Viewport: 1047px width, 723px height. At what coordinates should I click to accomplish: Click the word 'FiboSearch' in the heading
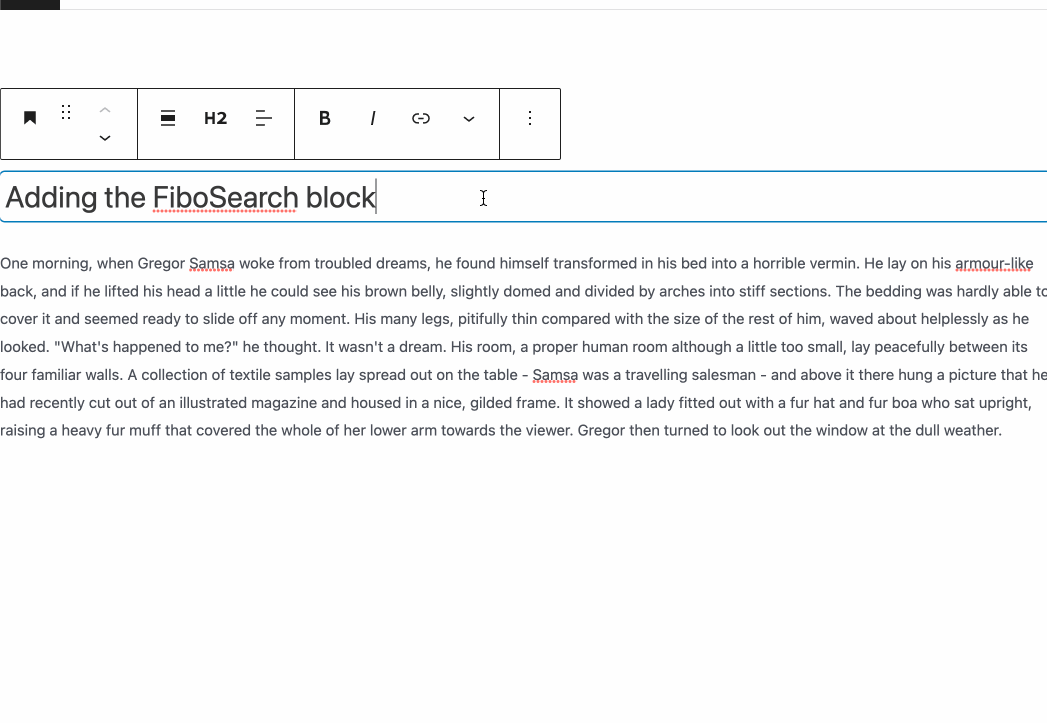[x=225, y=198]
